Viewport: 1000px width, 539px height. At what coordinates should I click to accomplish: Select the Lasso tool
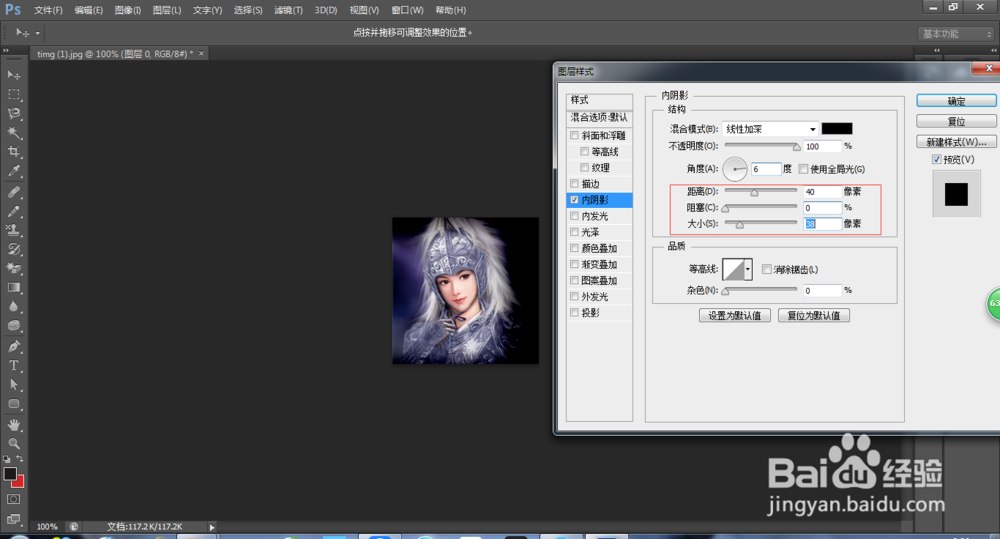point(13,114)
